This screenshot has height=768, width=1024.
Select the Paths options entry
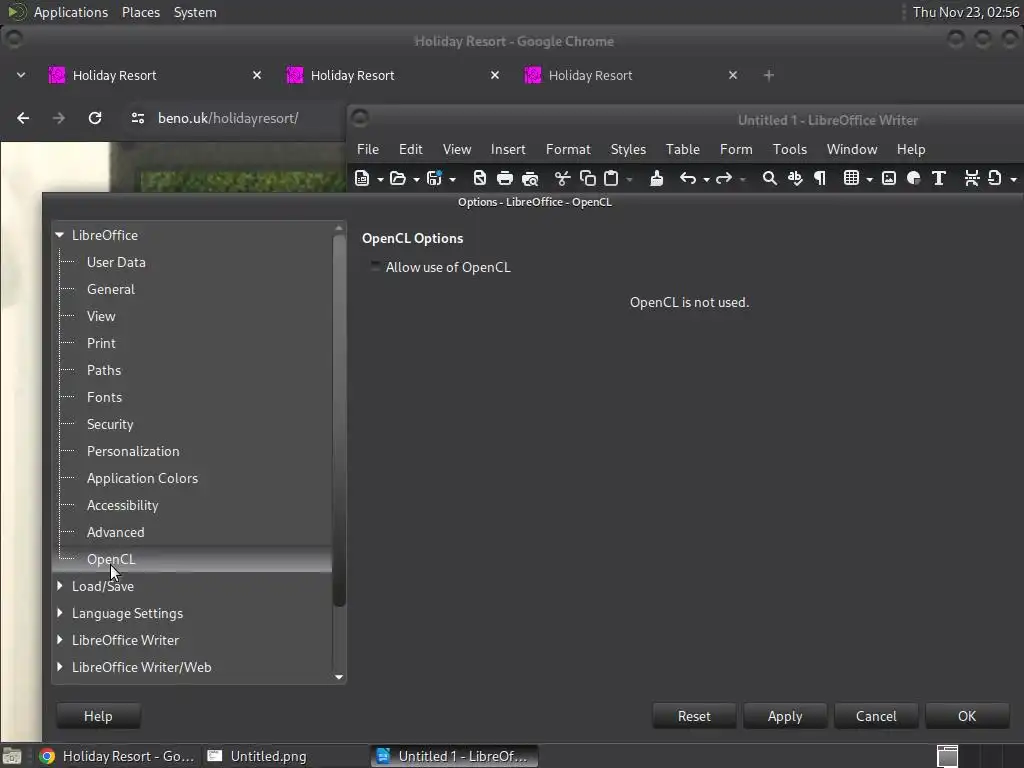click(104, 370)
